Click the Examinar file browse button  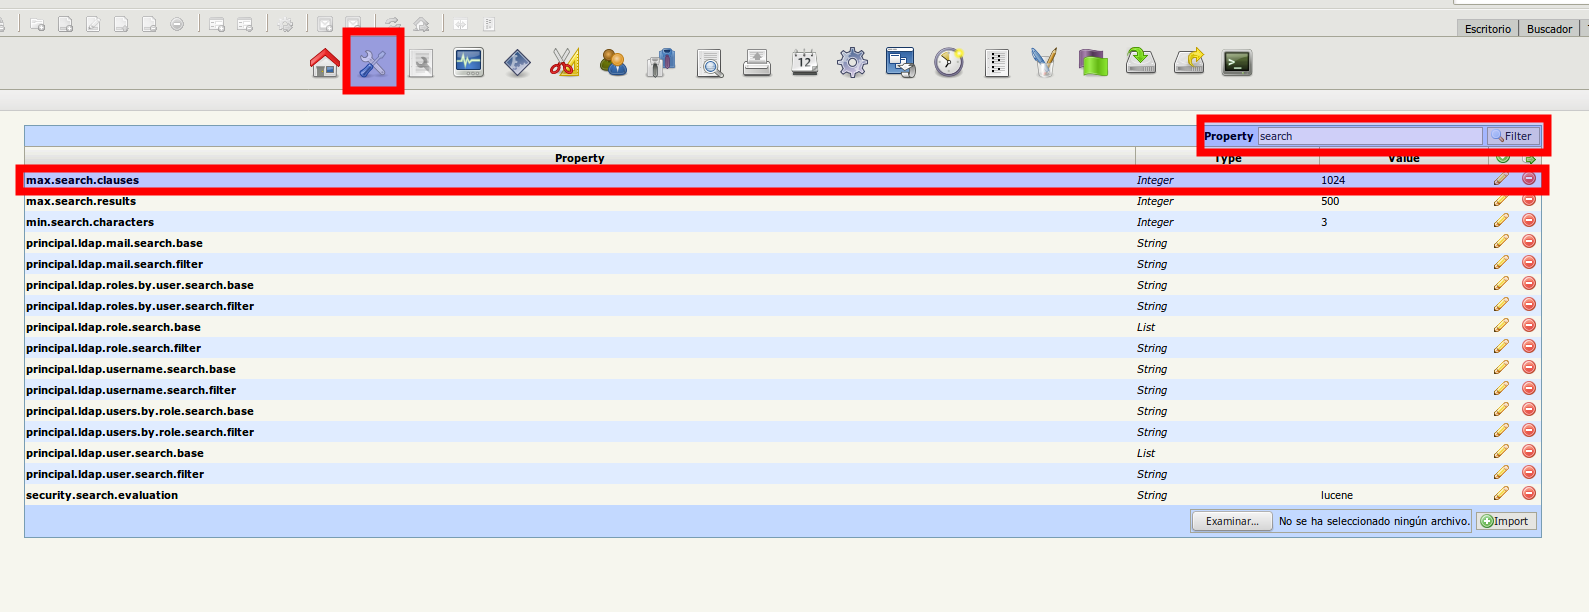pos(1232,521)
